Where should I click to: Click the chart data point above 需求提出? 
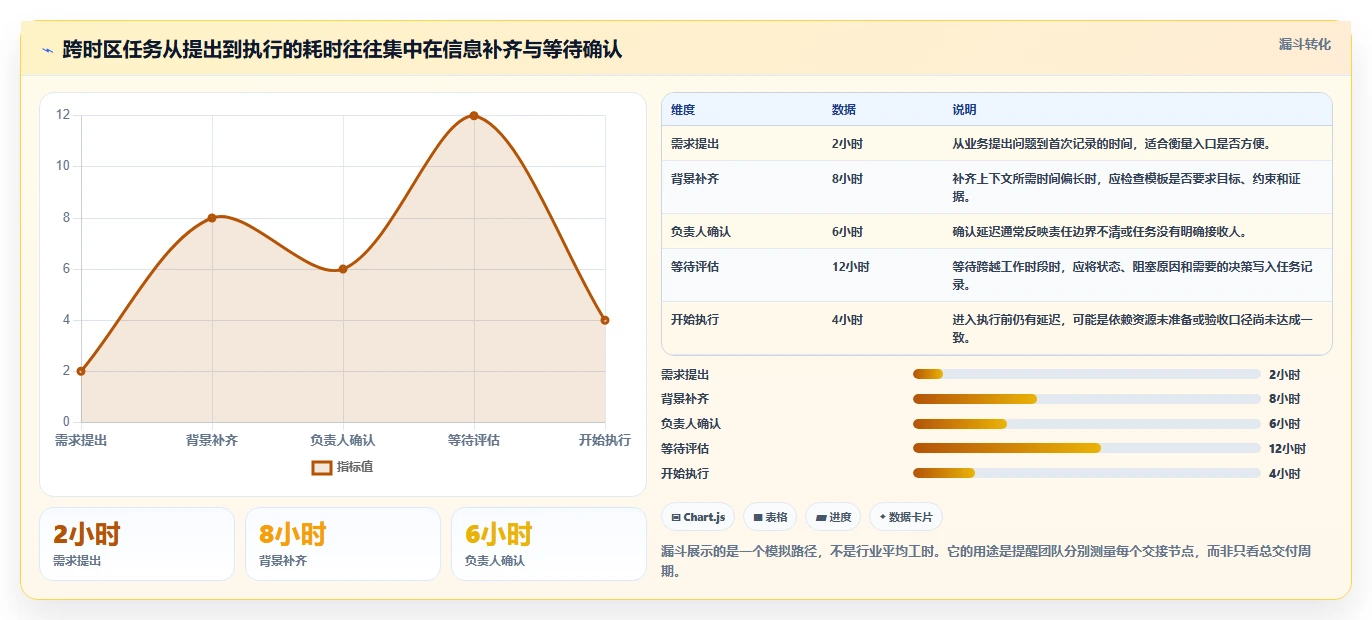(x=81, y=371)
